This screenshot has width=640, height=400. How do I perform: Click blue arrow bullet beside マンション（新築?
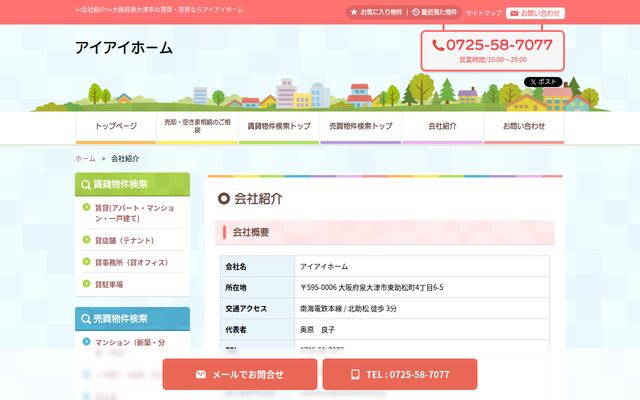pos(86,342)
